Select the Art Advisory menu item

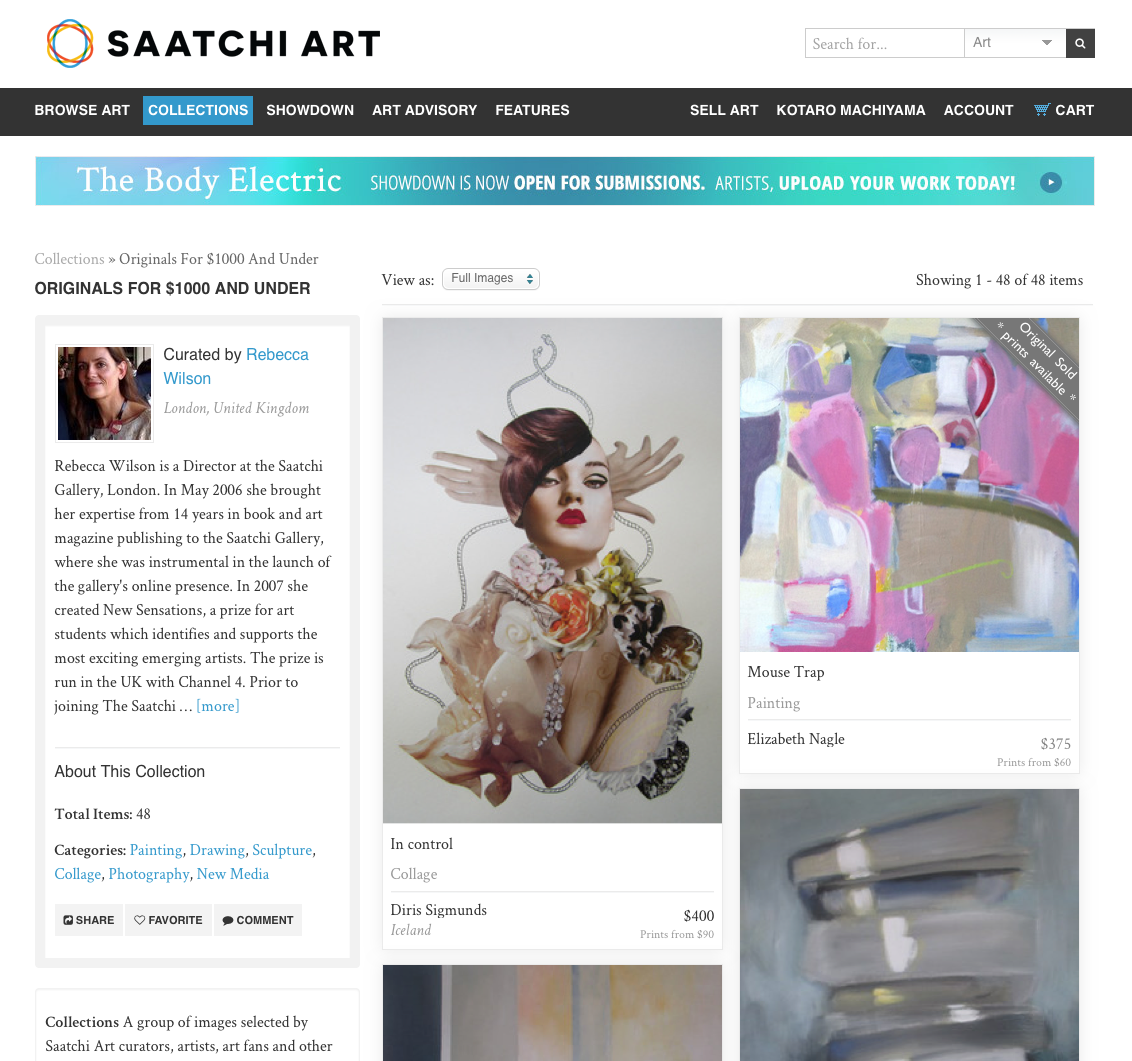pyautogui.click(x=424, y=110)
